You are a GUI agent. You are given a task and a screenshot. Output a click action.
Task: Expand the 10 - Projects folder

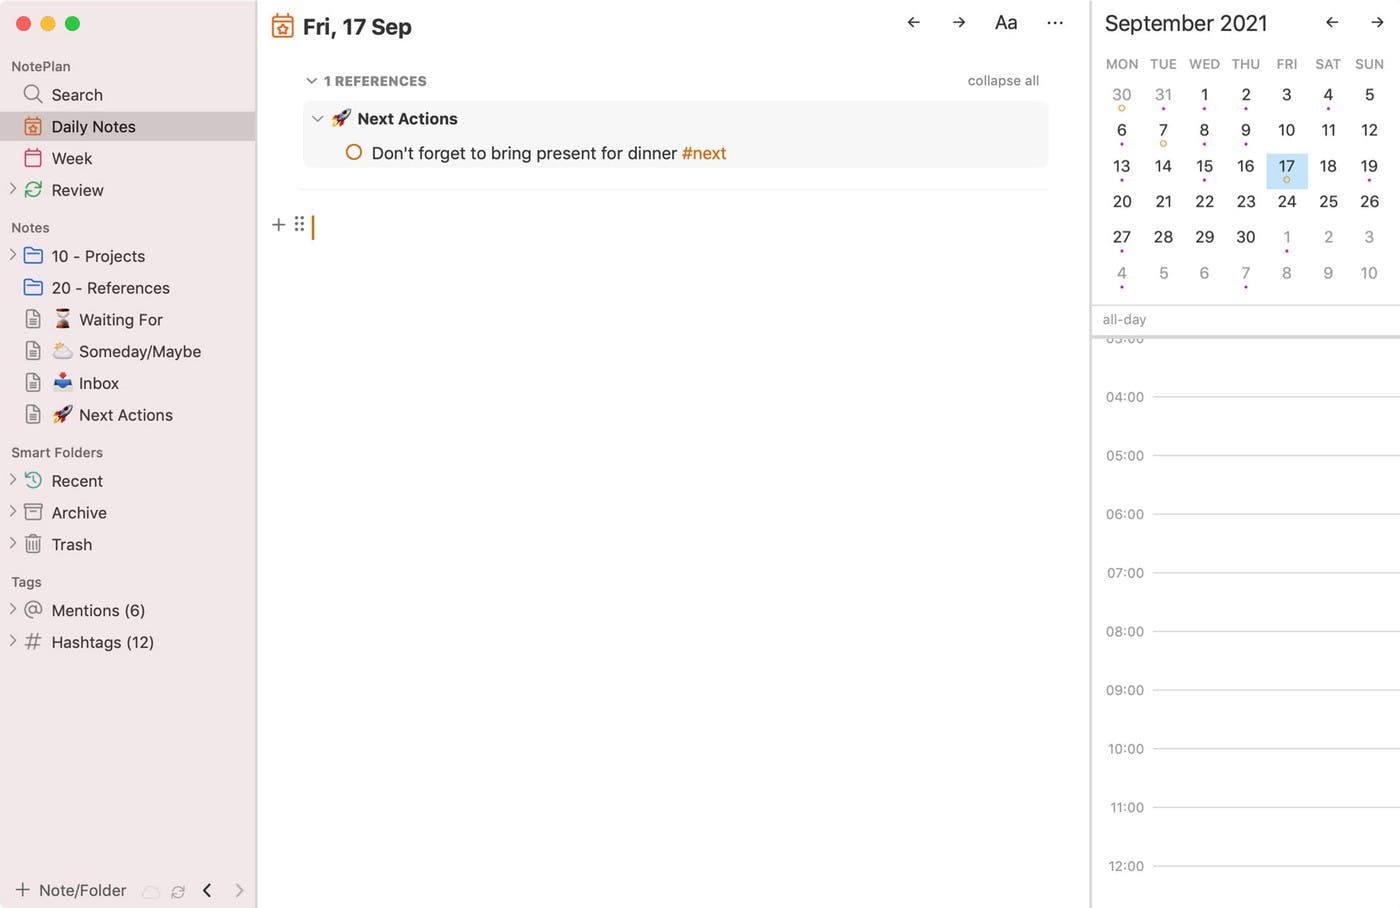13,255
